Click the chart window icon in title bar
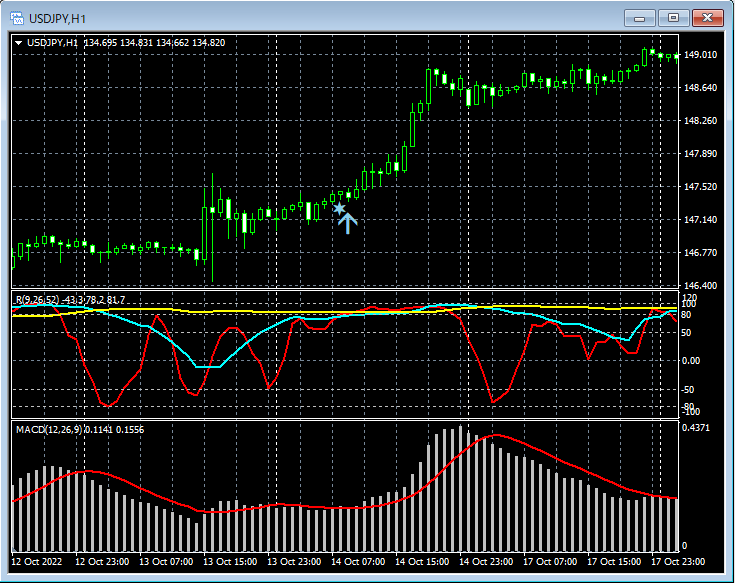Viewport: 736px width, 583px height. (x=17, y=17)
